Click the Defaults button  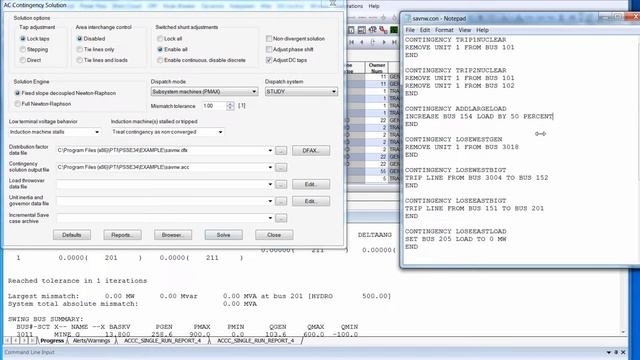point(71,235)
